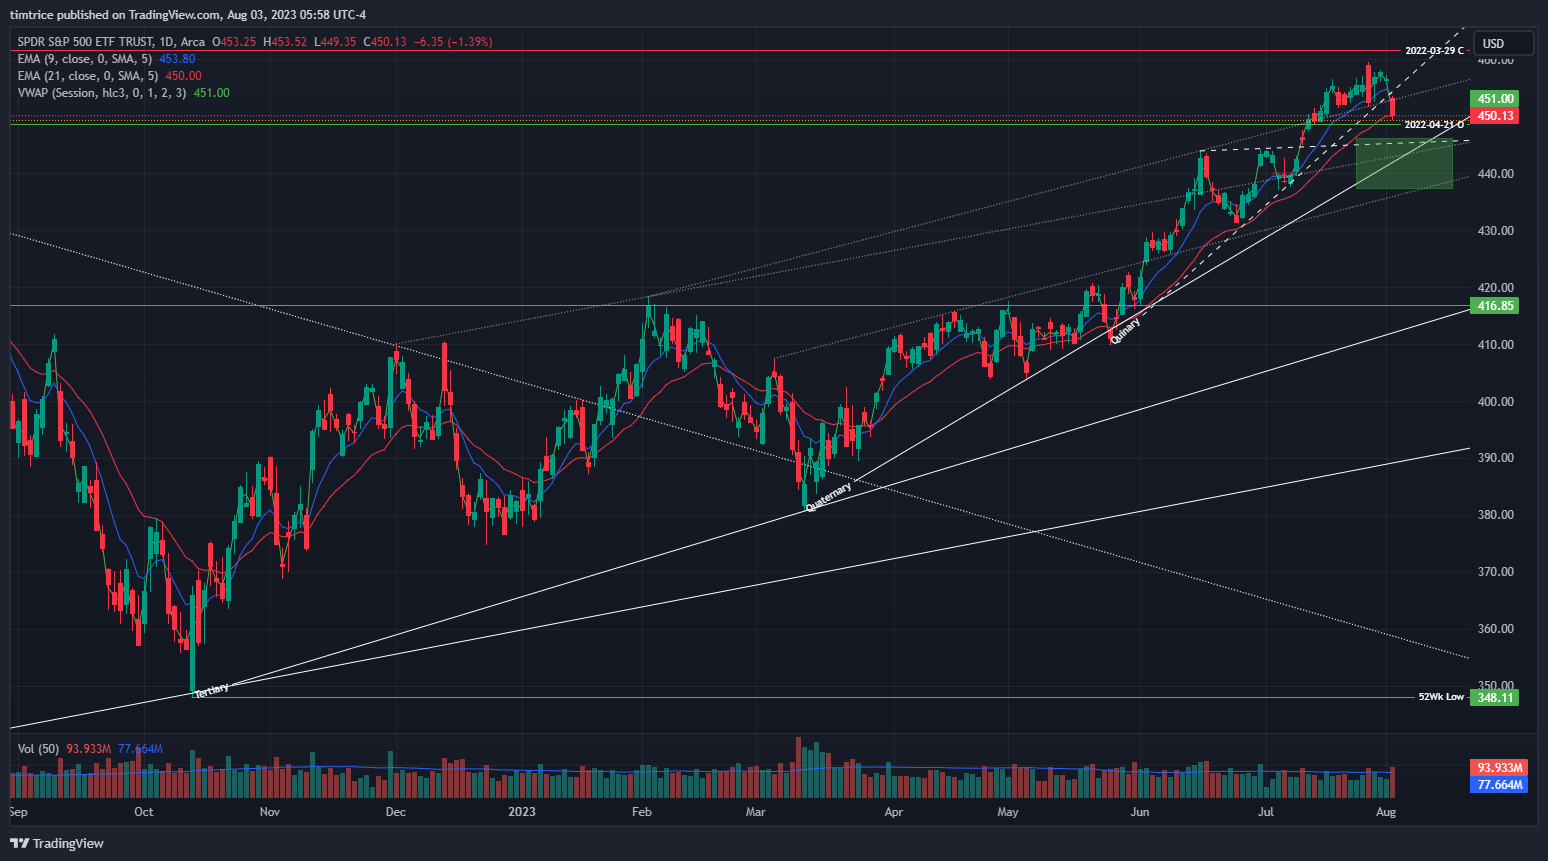Click the 430.00 price axis tick
This screenshot has height=861, width=1548.
[x=1496, y=231]
